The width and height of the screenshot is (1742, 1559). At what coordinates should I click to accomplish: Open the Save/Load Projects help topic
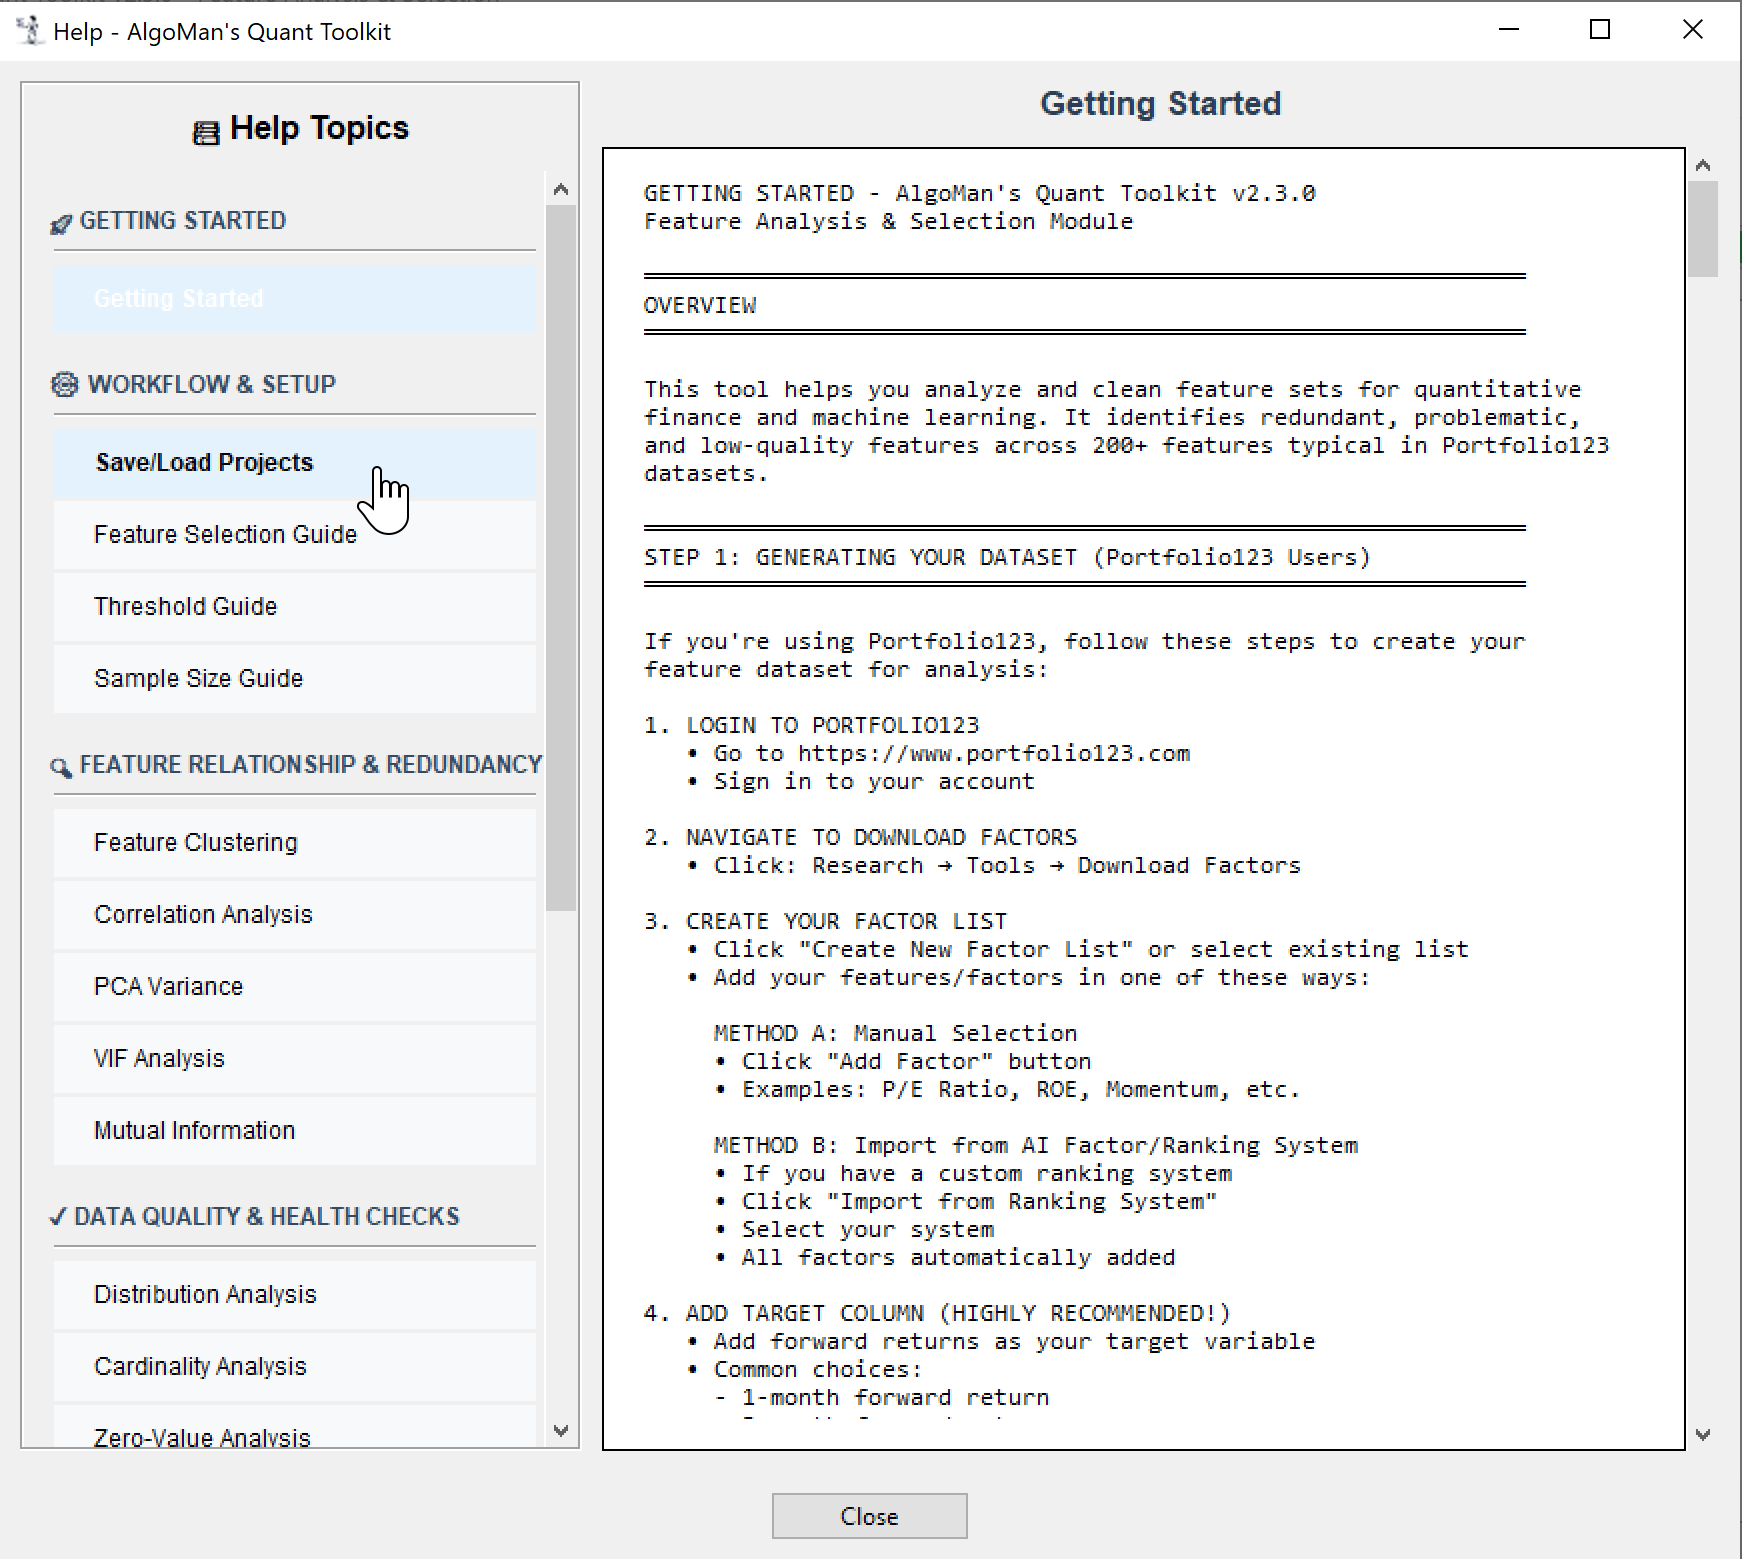(204, 462)
